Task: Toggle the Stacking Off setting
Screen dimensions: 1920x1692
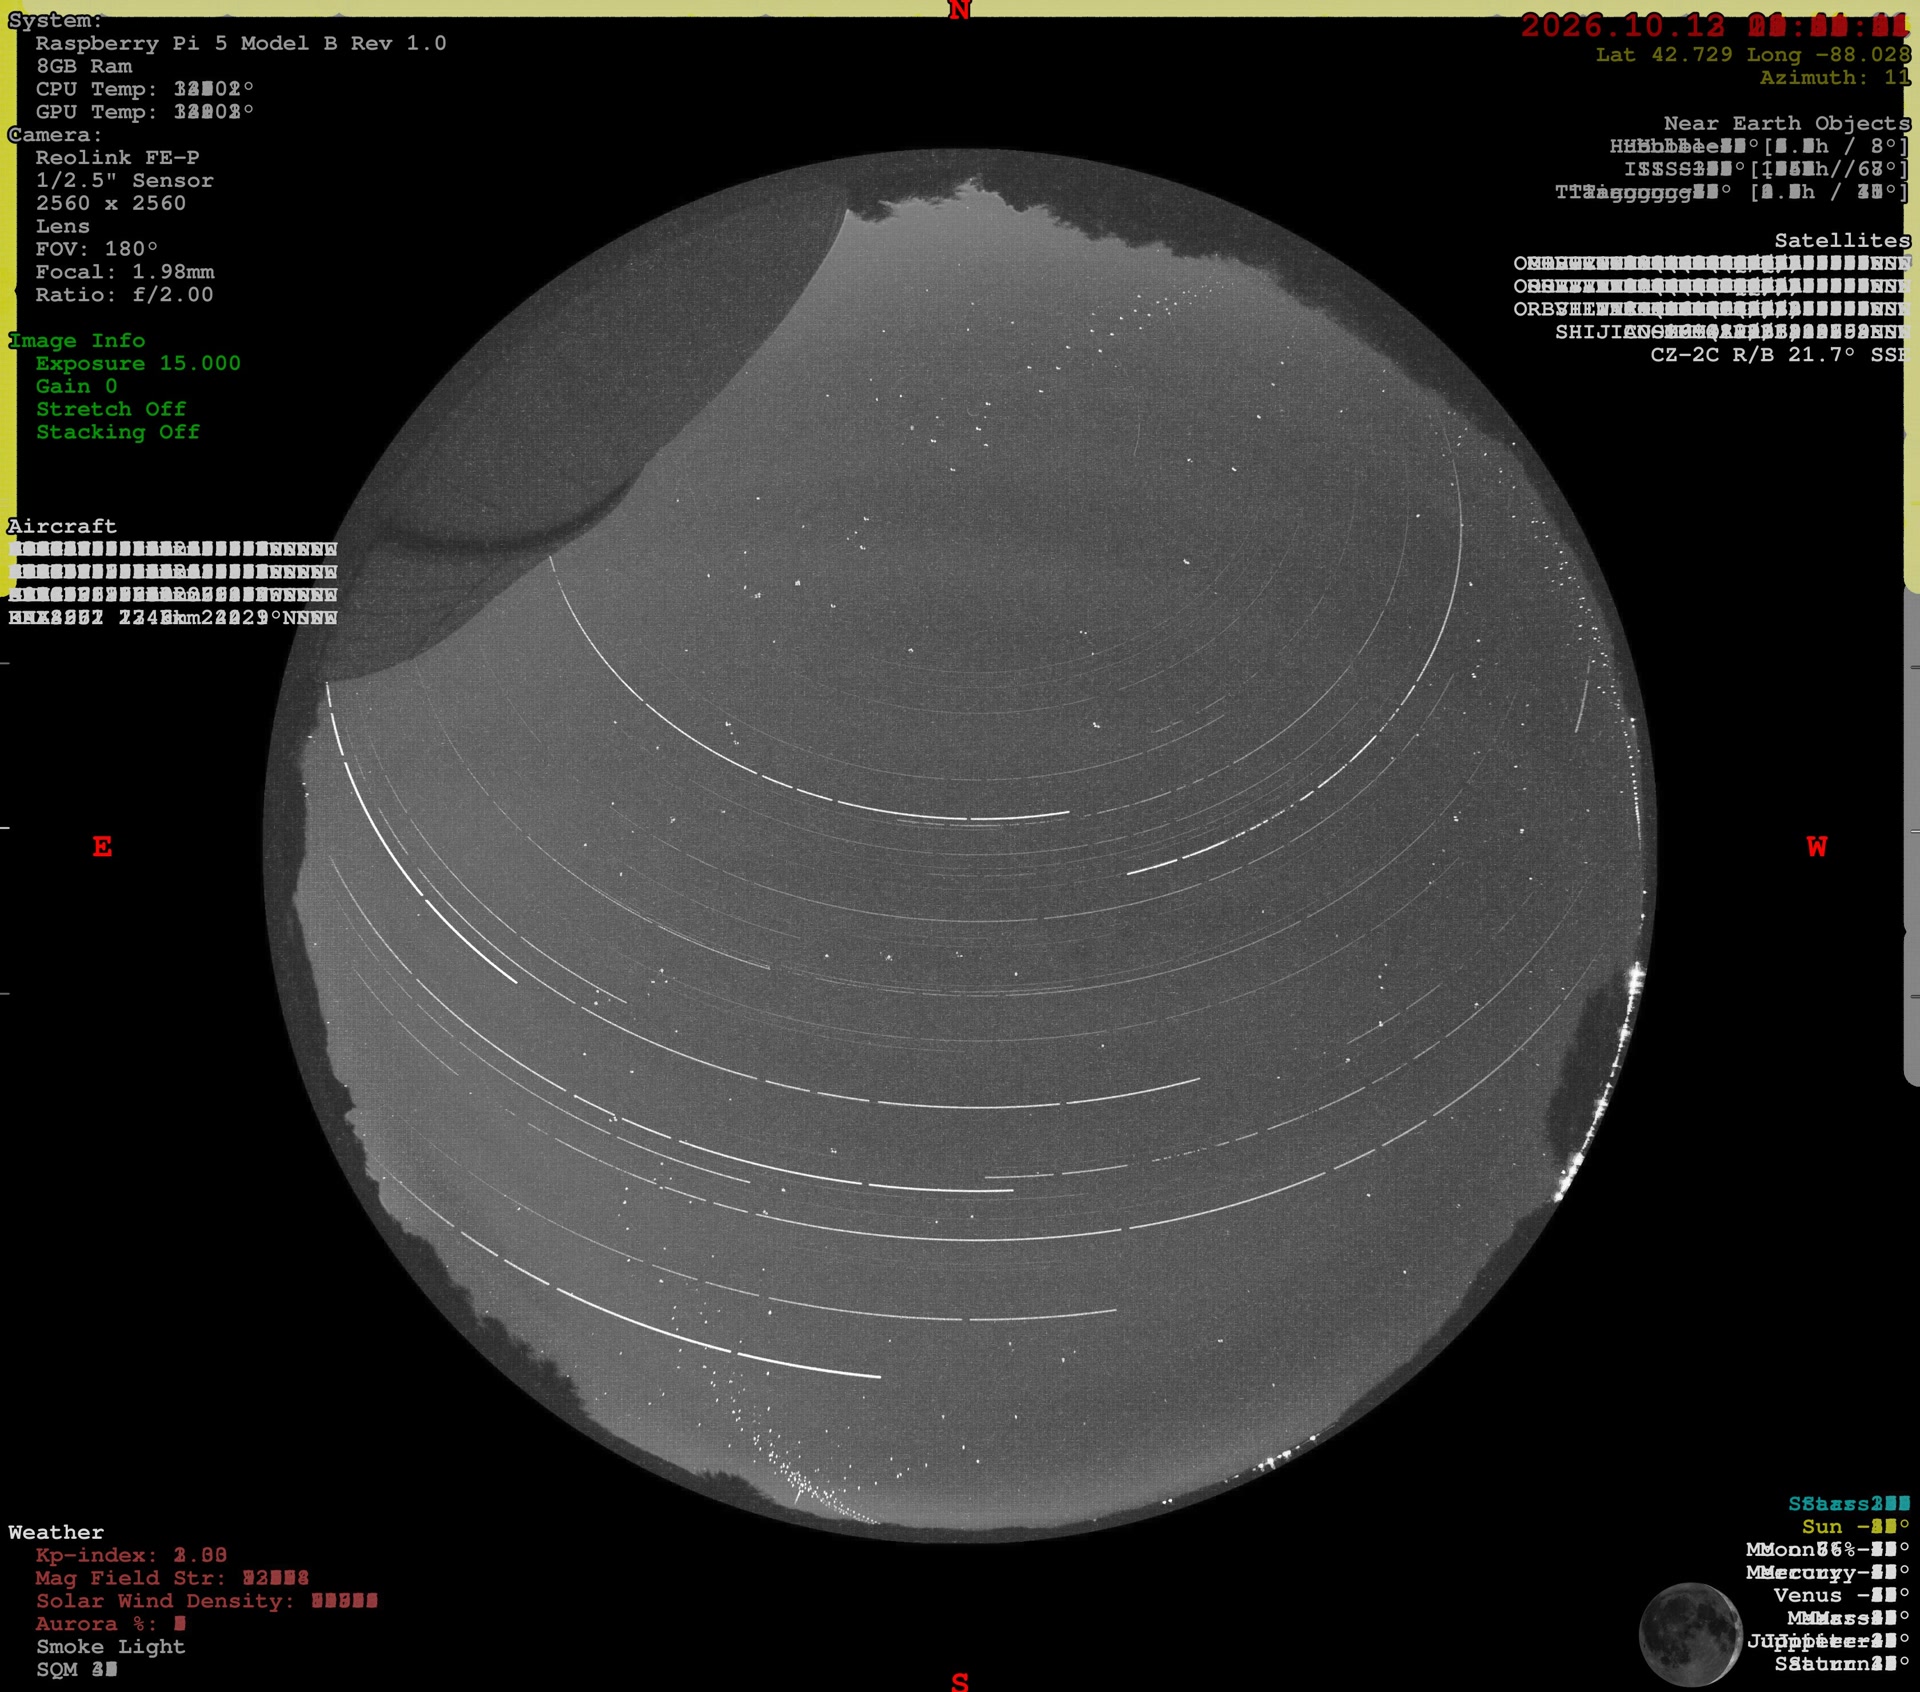Action: tap(118, 432)
